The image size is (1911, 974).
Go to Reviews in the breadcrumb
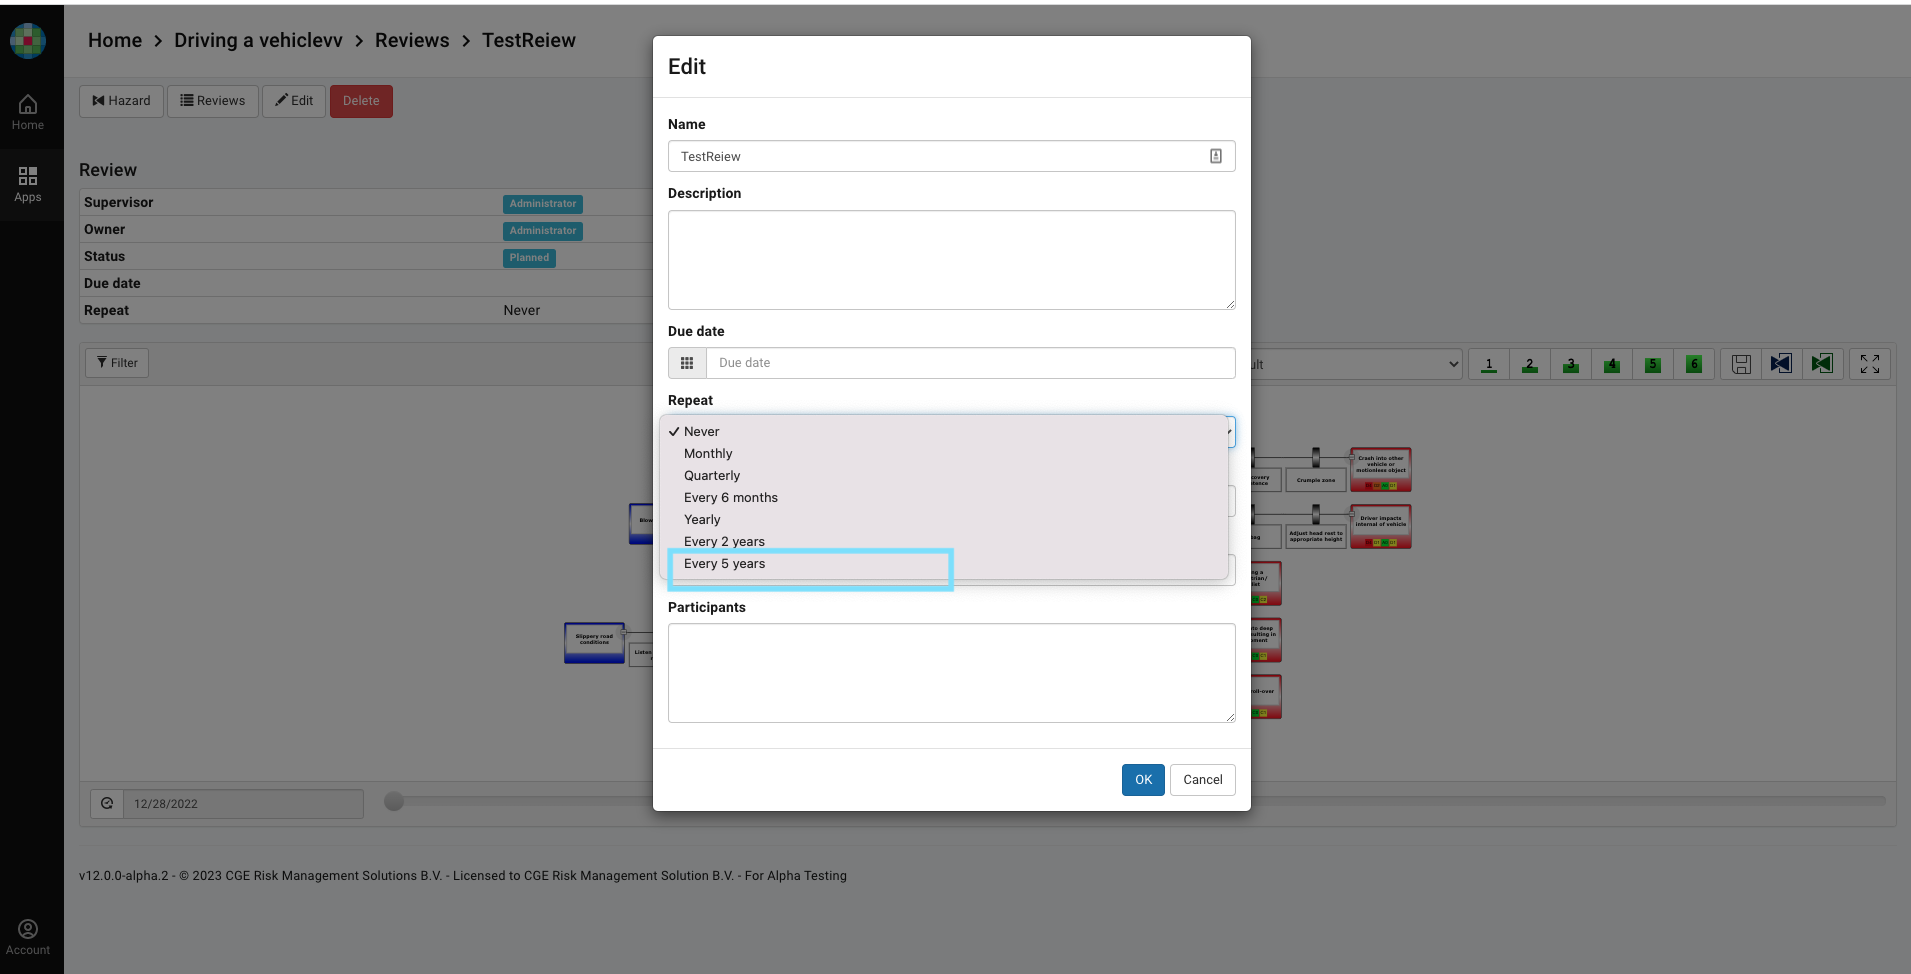(412, 40)
